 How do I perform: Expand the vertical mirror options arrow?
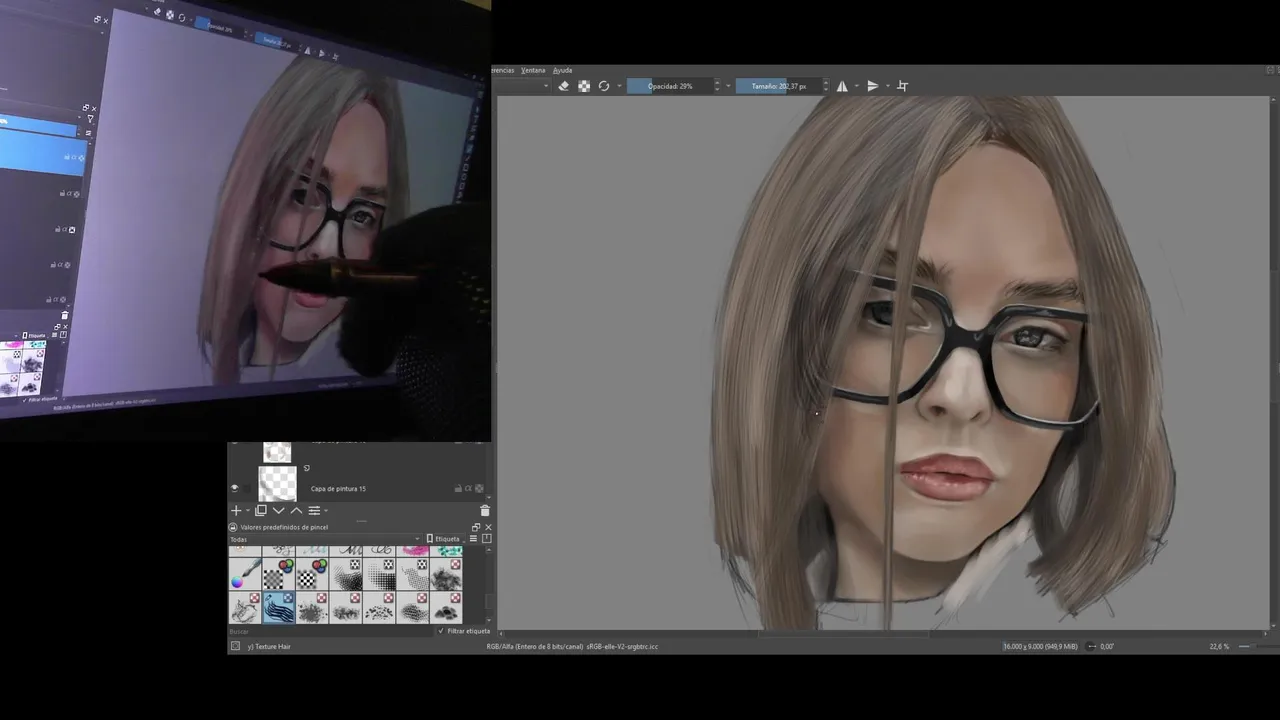(x=886, y=86)
